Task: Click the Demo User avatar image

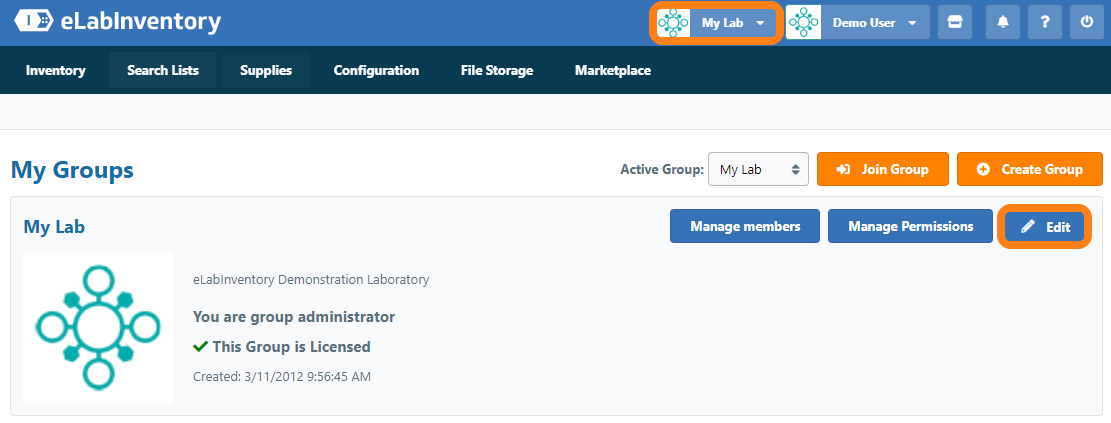Action: (803, 23)
